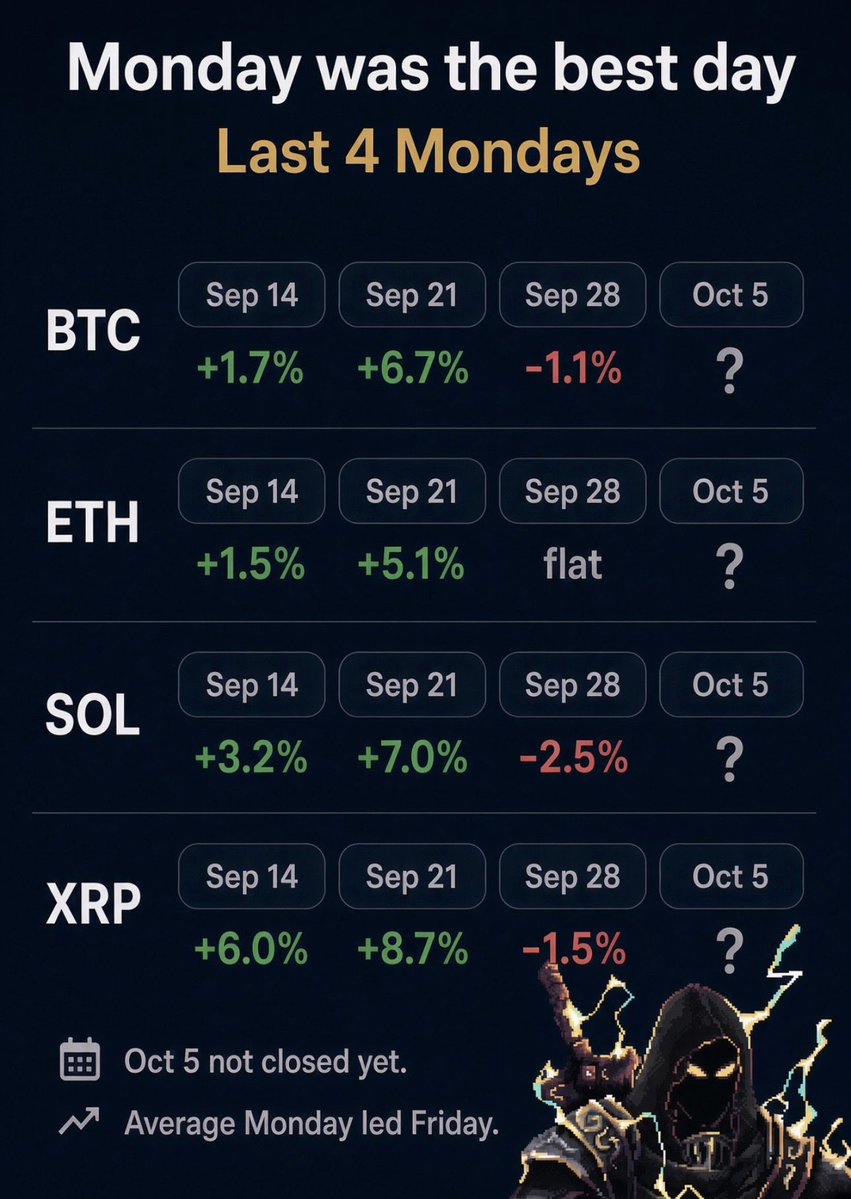Click the calendar icon beside Oct 5 note

tap(80, 1059)
